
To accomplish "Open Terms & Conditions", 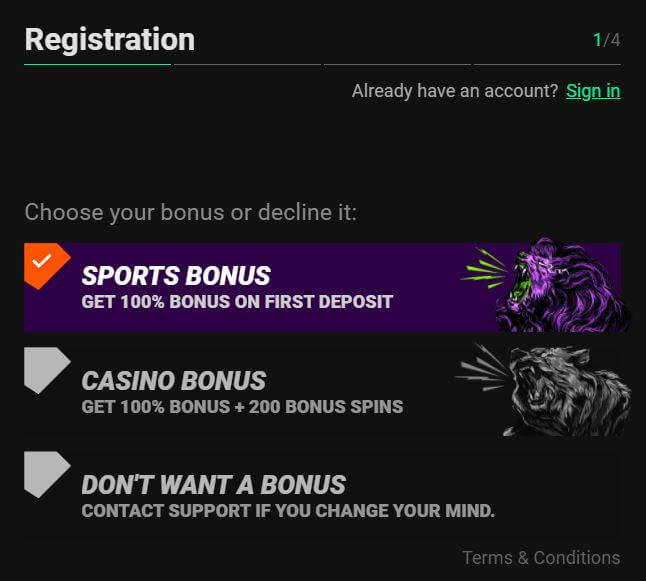I will click(541, 558).
